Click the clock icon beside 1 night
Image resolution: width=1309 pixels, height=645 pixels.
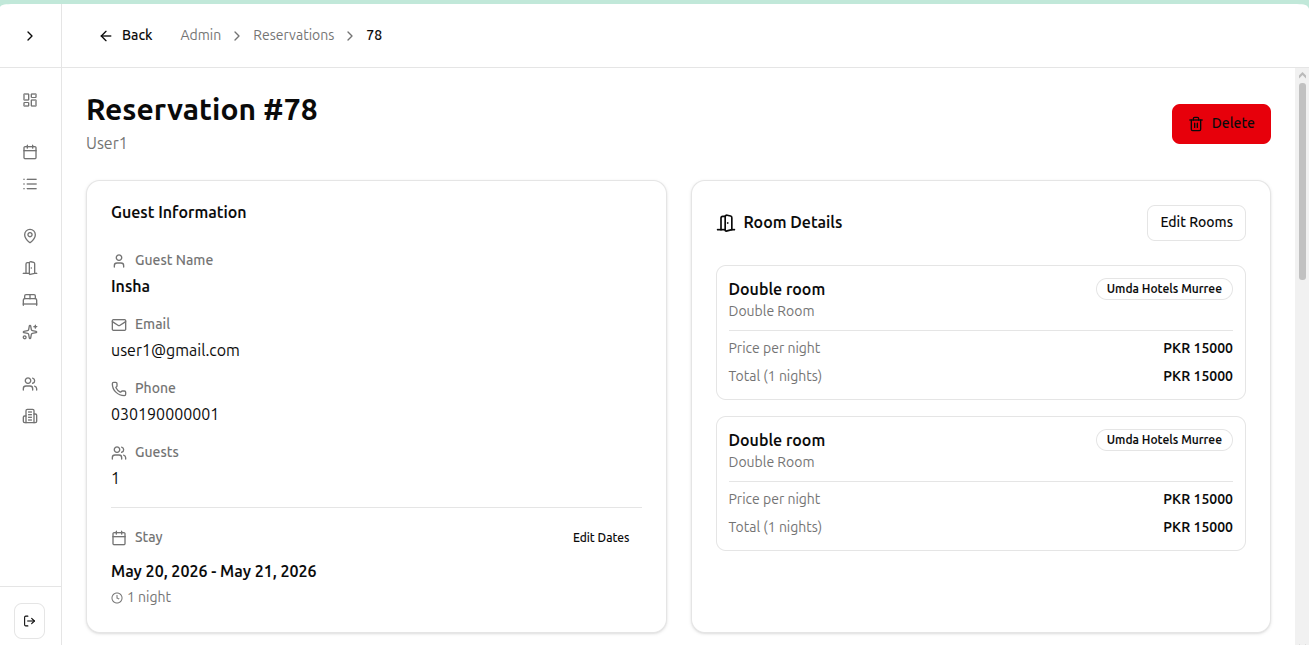click(x=117, y=598)
